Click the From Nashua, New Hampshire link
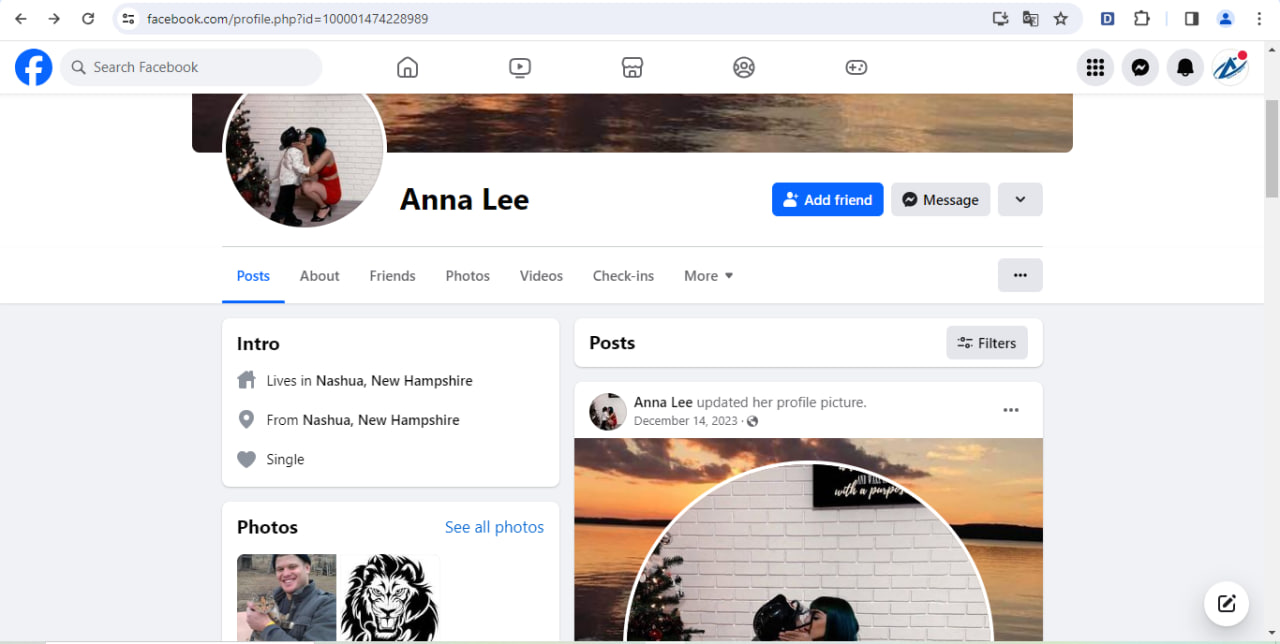The height and width of the screenshot is (644, 1280). click(x=381, y=420)
